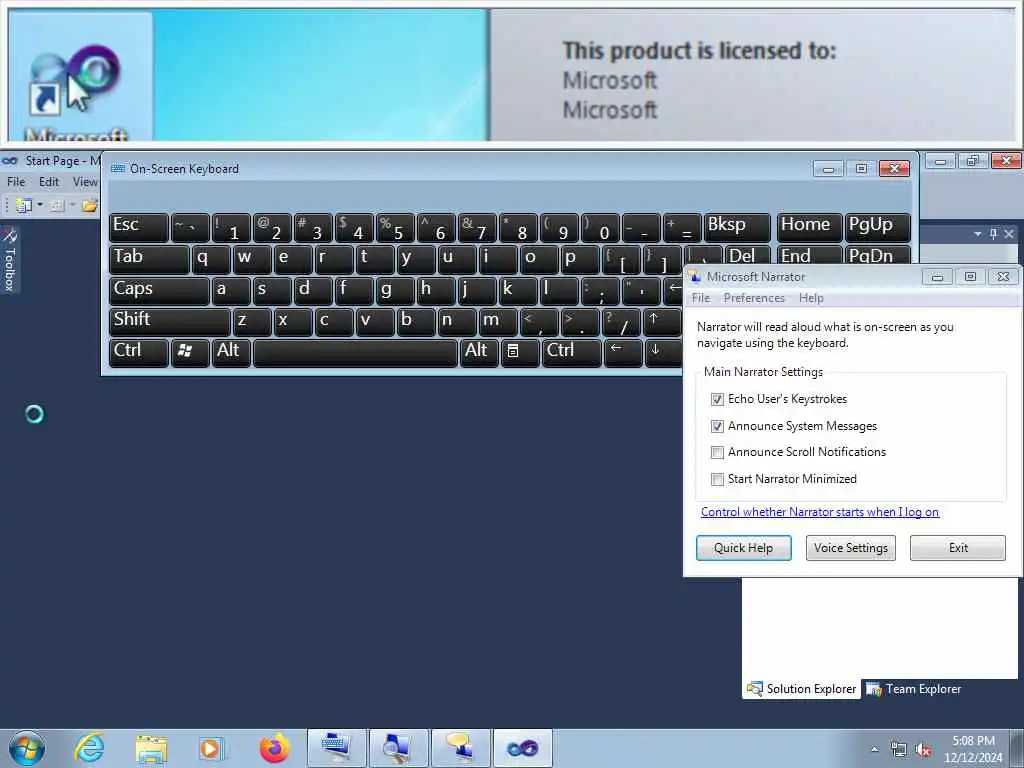
Task: Open Help menu in Microsoft Narrator
Action: point(811,298)
